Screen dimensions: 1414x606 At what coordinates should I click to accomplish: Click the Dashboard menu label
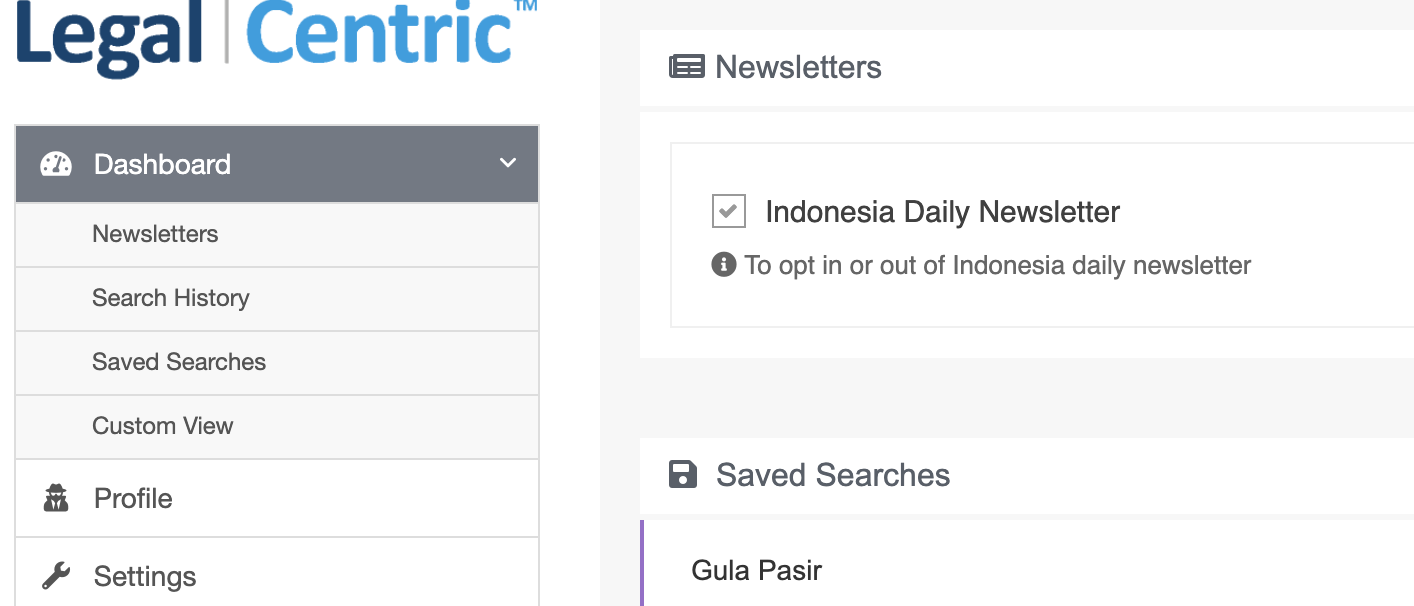pos(162,164)
